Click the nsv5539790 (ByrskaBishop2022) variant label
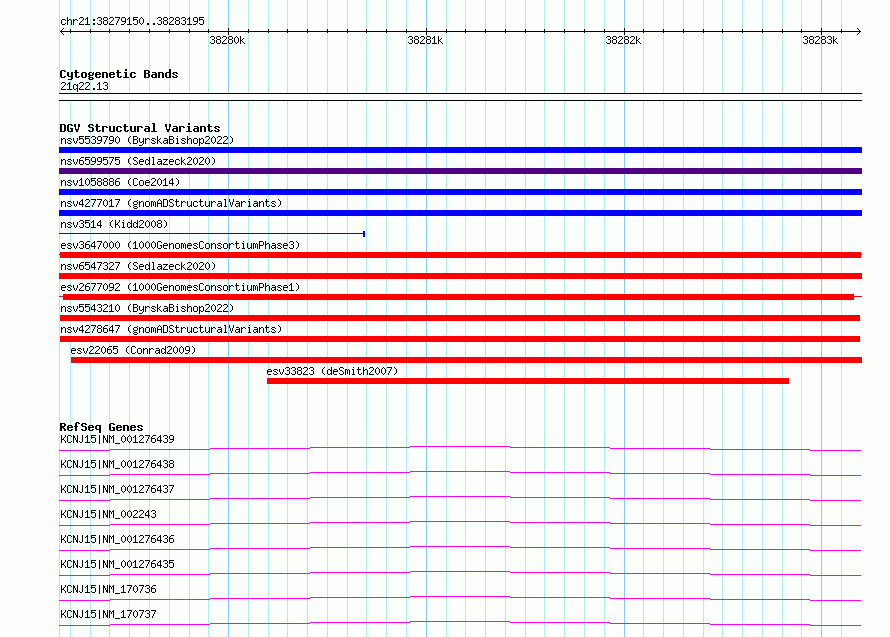 (x=147, y=140)
